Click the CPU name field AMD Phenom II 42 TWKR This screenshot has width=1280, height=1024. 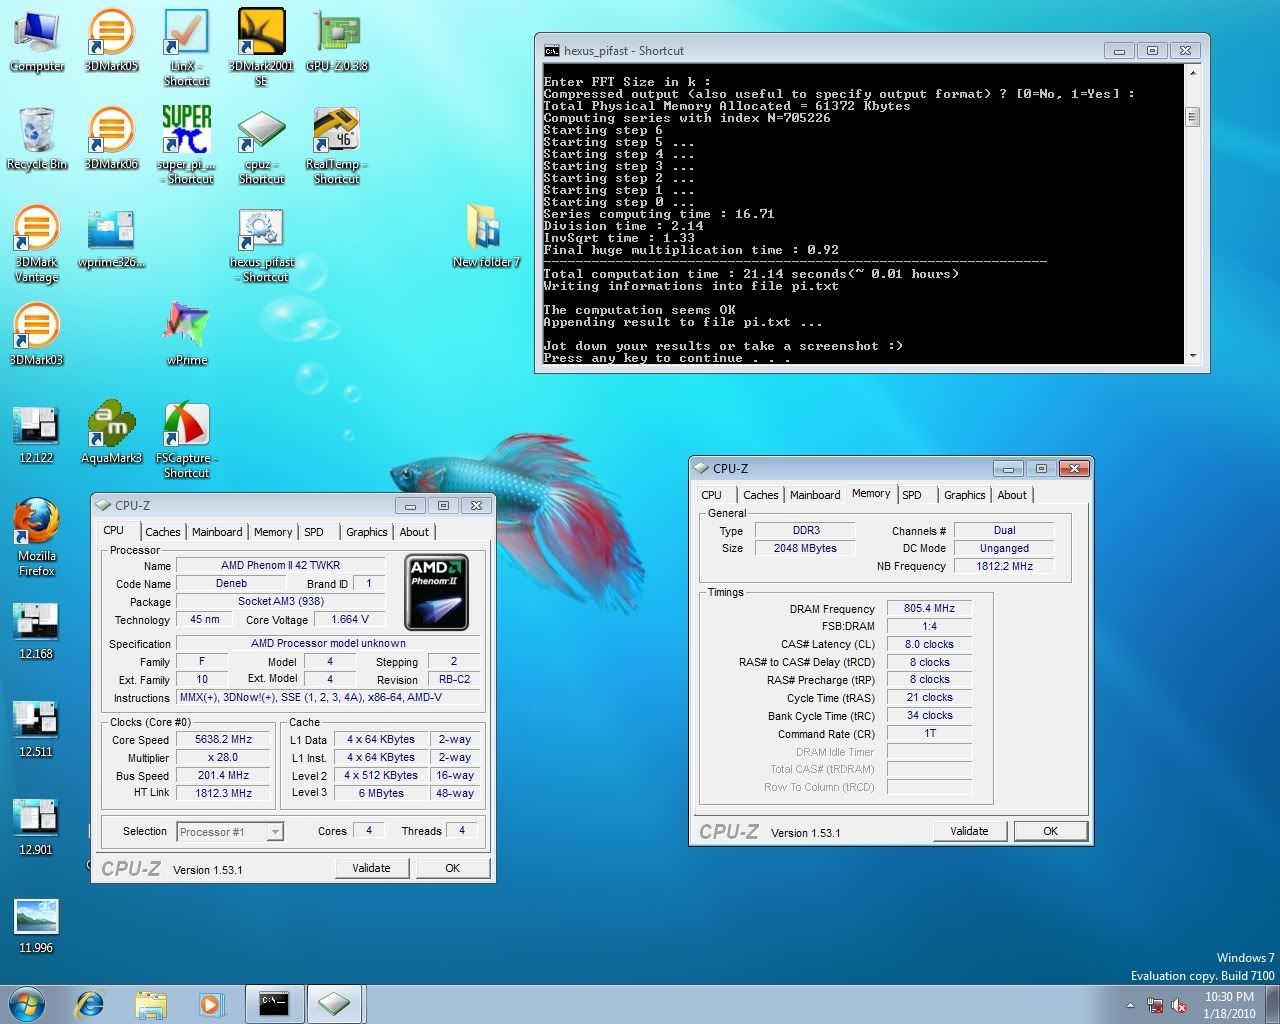tap(280, 565)
